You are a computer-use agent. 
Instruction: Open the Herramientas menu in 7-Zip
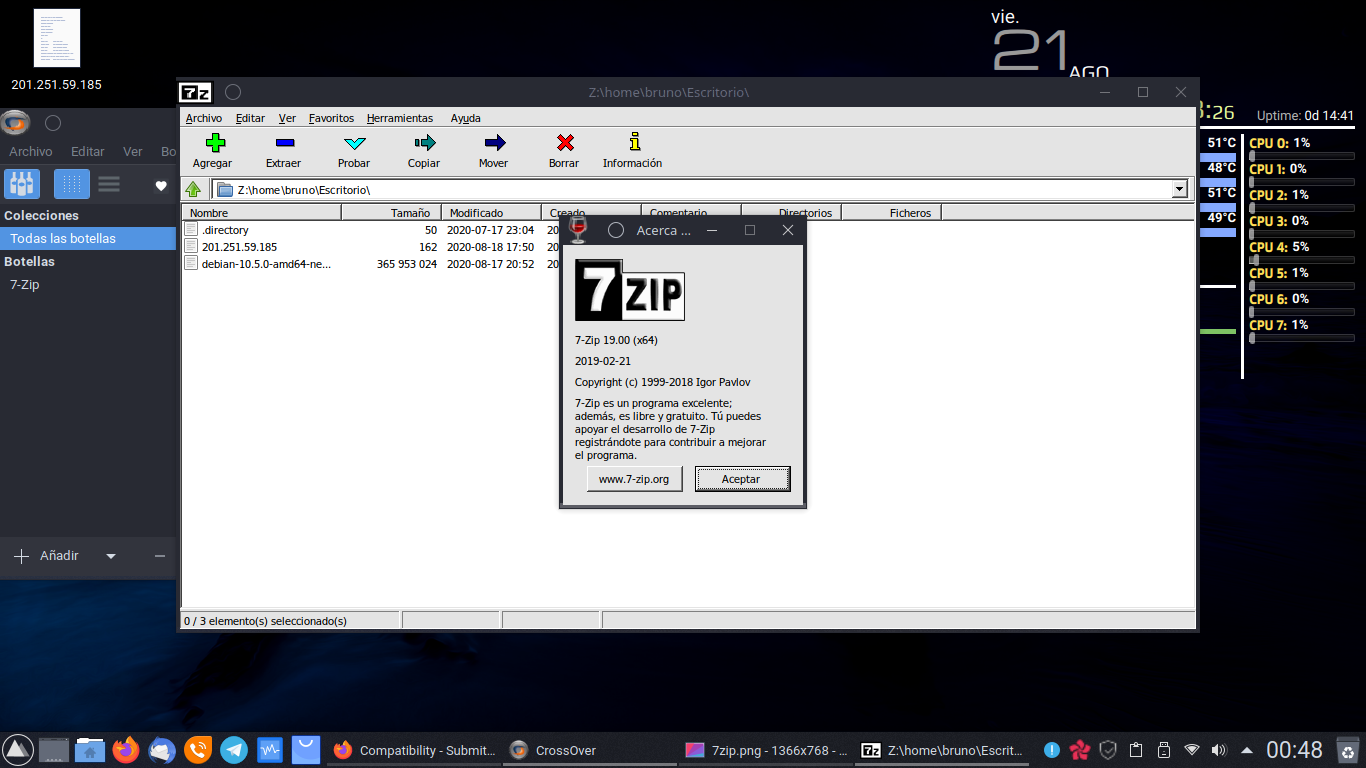(x=400, y=118)
